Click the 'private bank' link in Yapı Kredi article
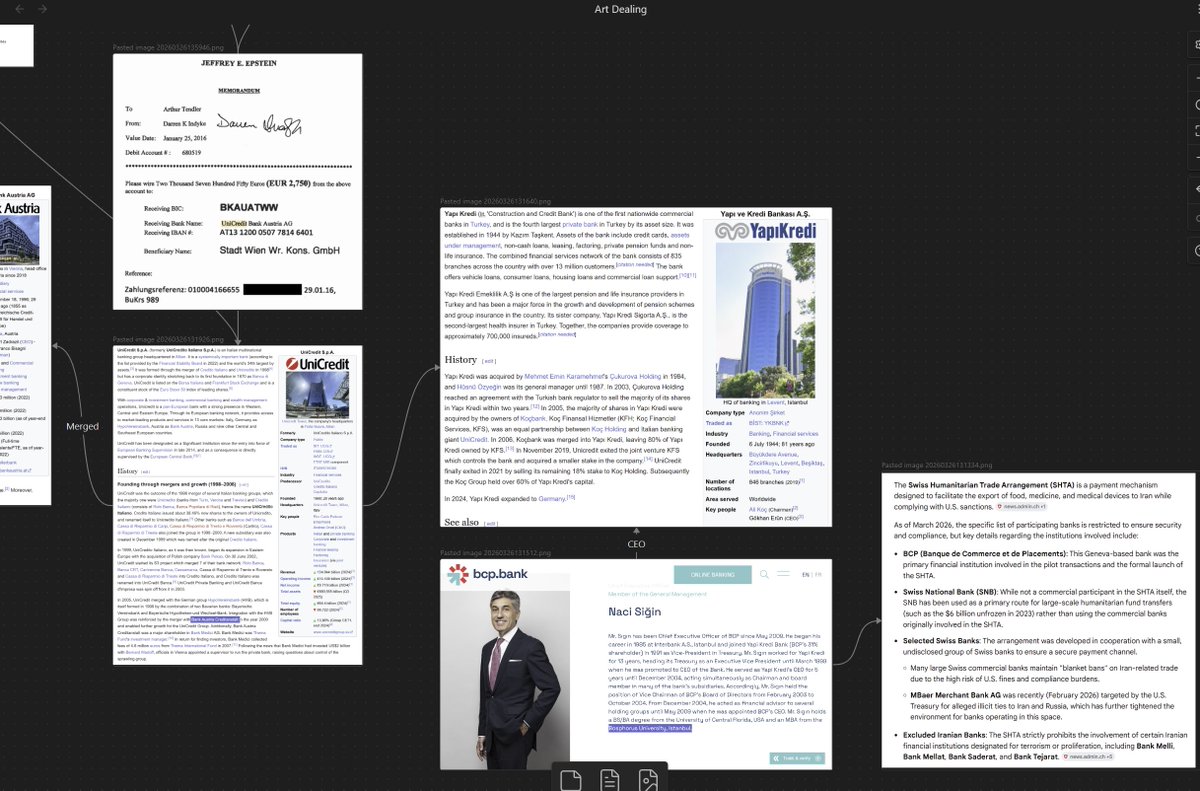The height and width of the screenshot is (791, 1200). click(581, 227)
